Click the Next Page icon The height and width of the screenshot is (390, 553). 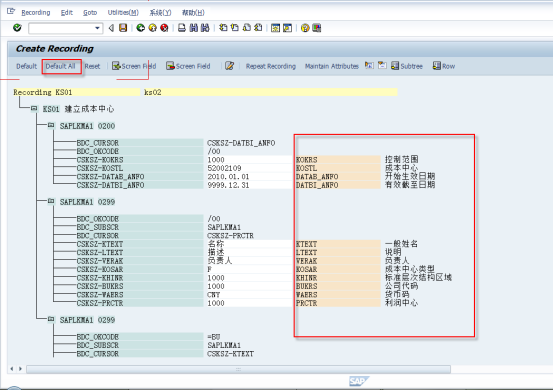click(x=247, y=28)
